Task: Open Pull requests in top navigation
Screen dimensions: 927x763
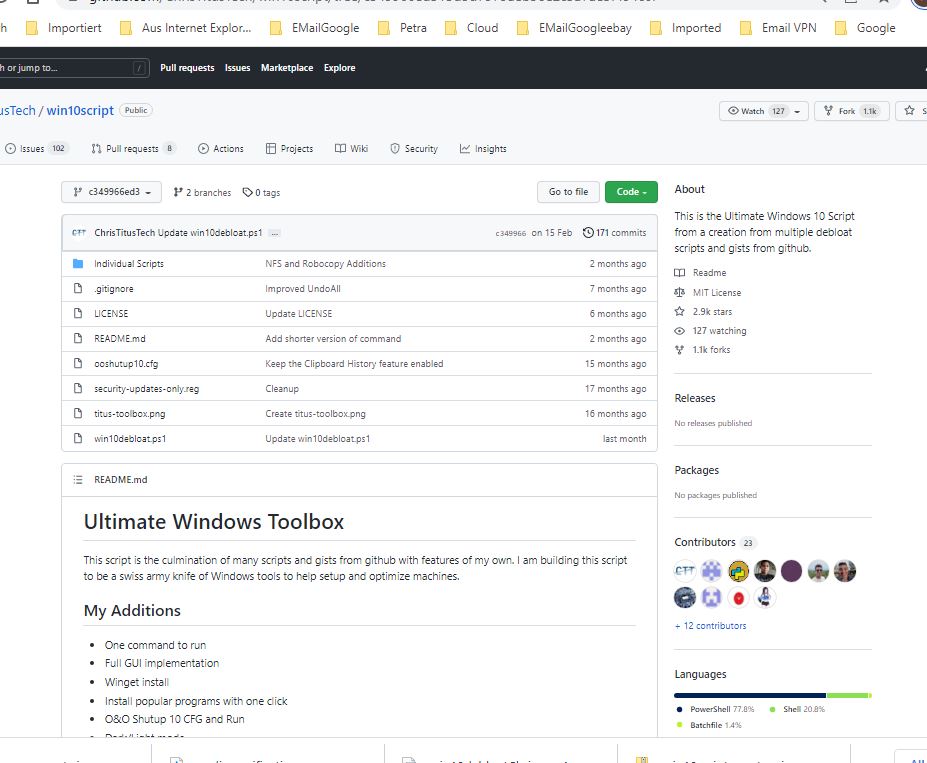Action: 187,68
